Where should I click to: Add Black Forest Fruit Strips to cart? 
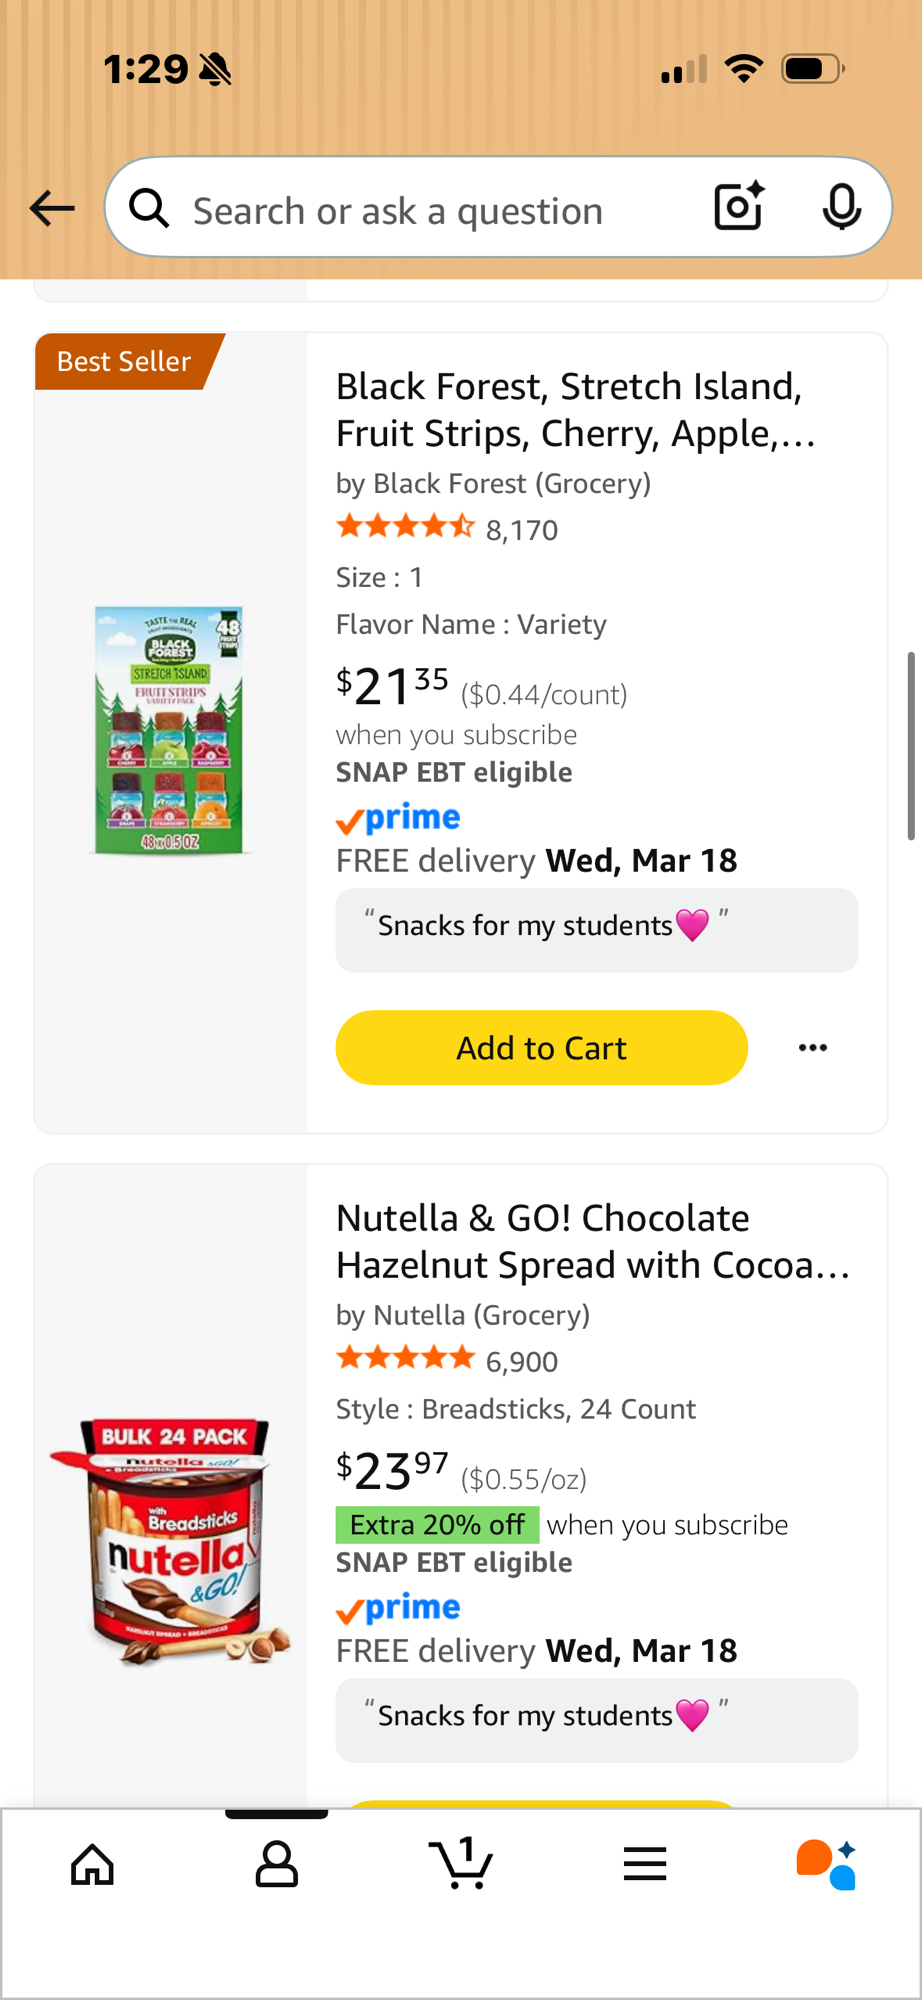click(541, 1048)
